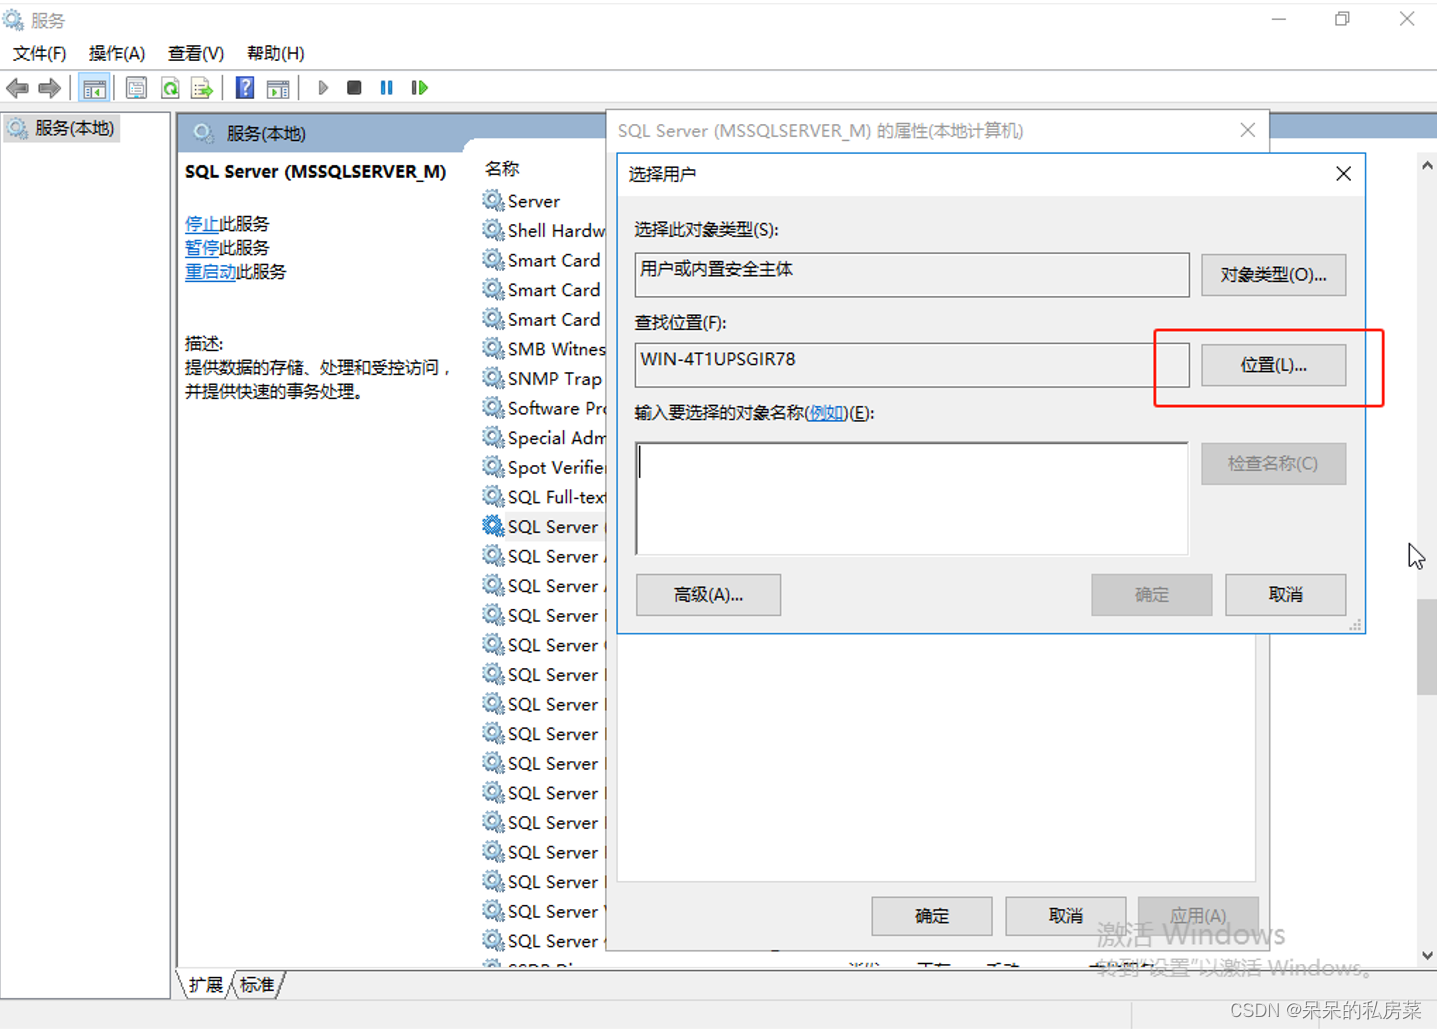Click the gear icon beside SMB Witnes service

[x=493, y=348]
